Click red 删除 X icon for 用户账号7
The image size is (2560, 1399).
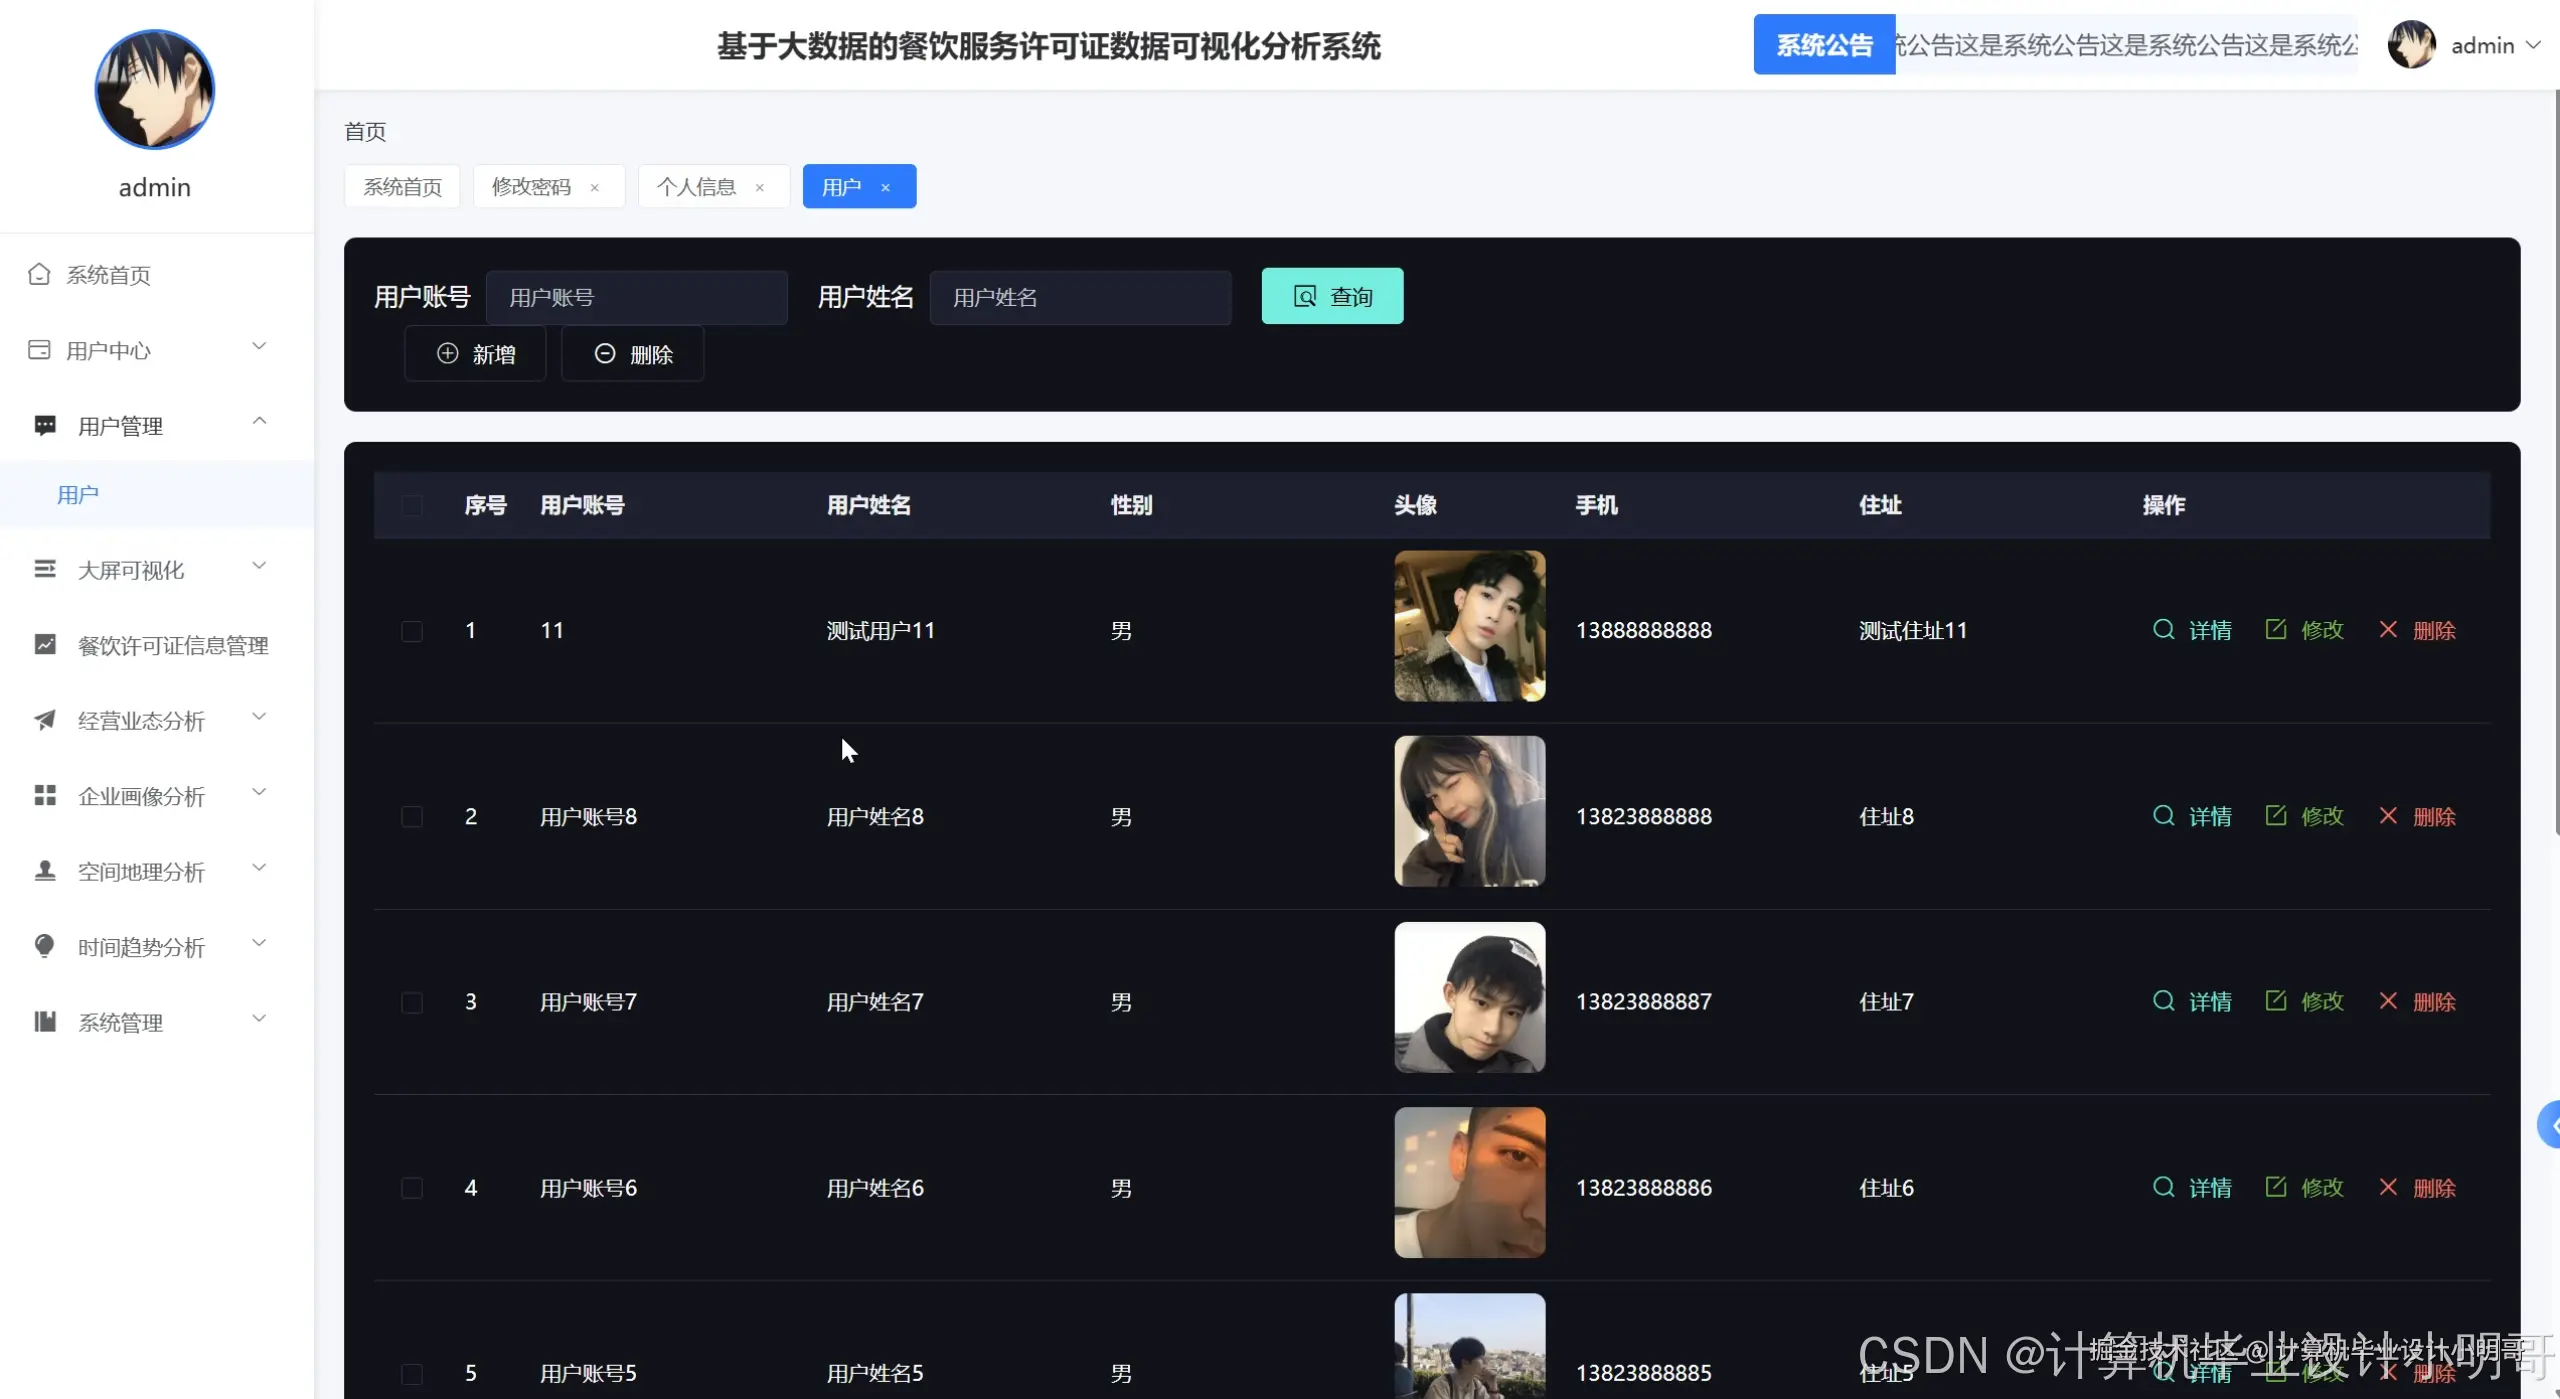point(2388,1001)
